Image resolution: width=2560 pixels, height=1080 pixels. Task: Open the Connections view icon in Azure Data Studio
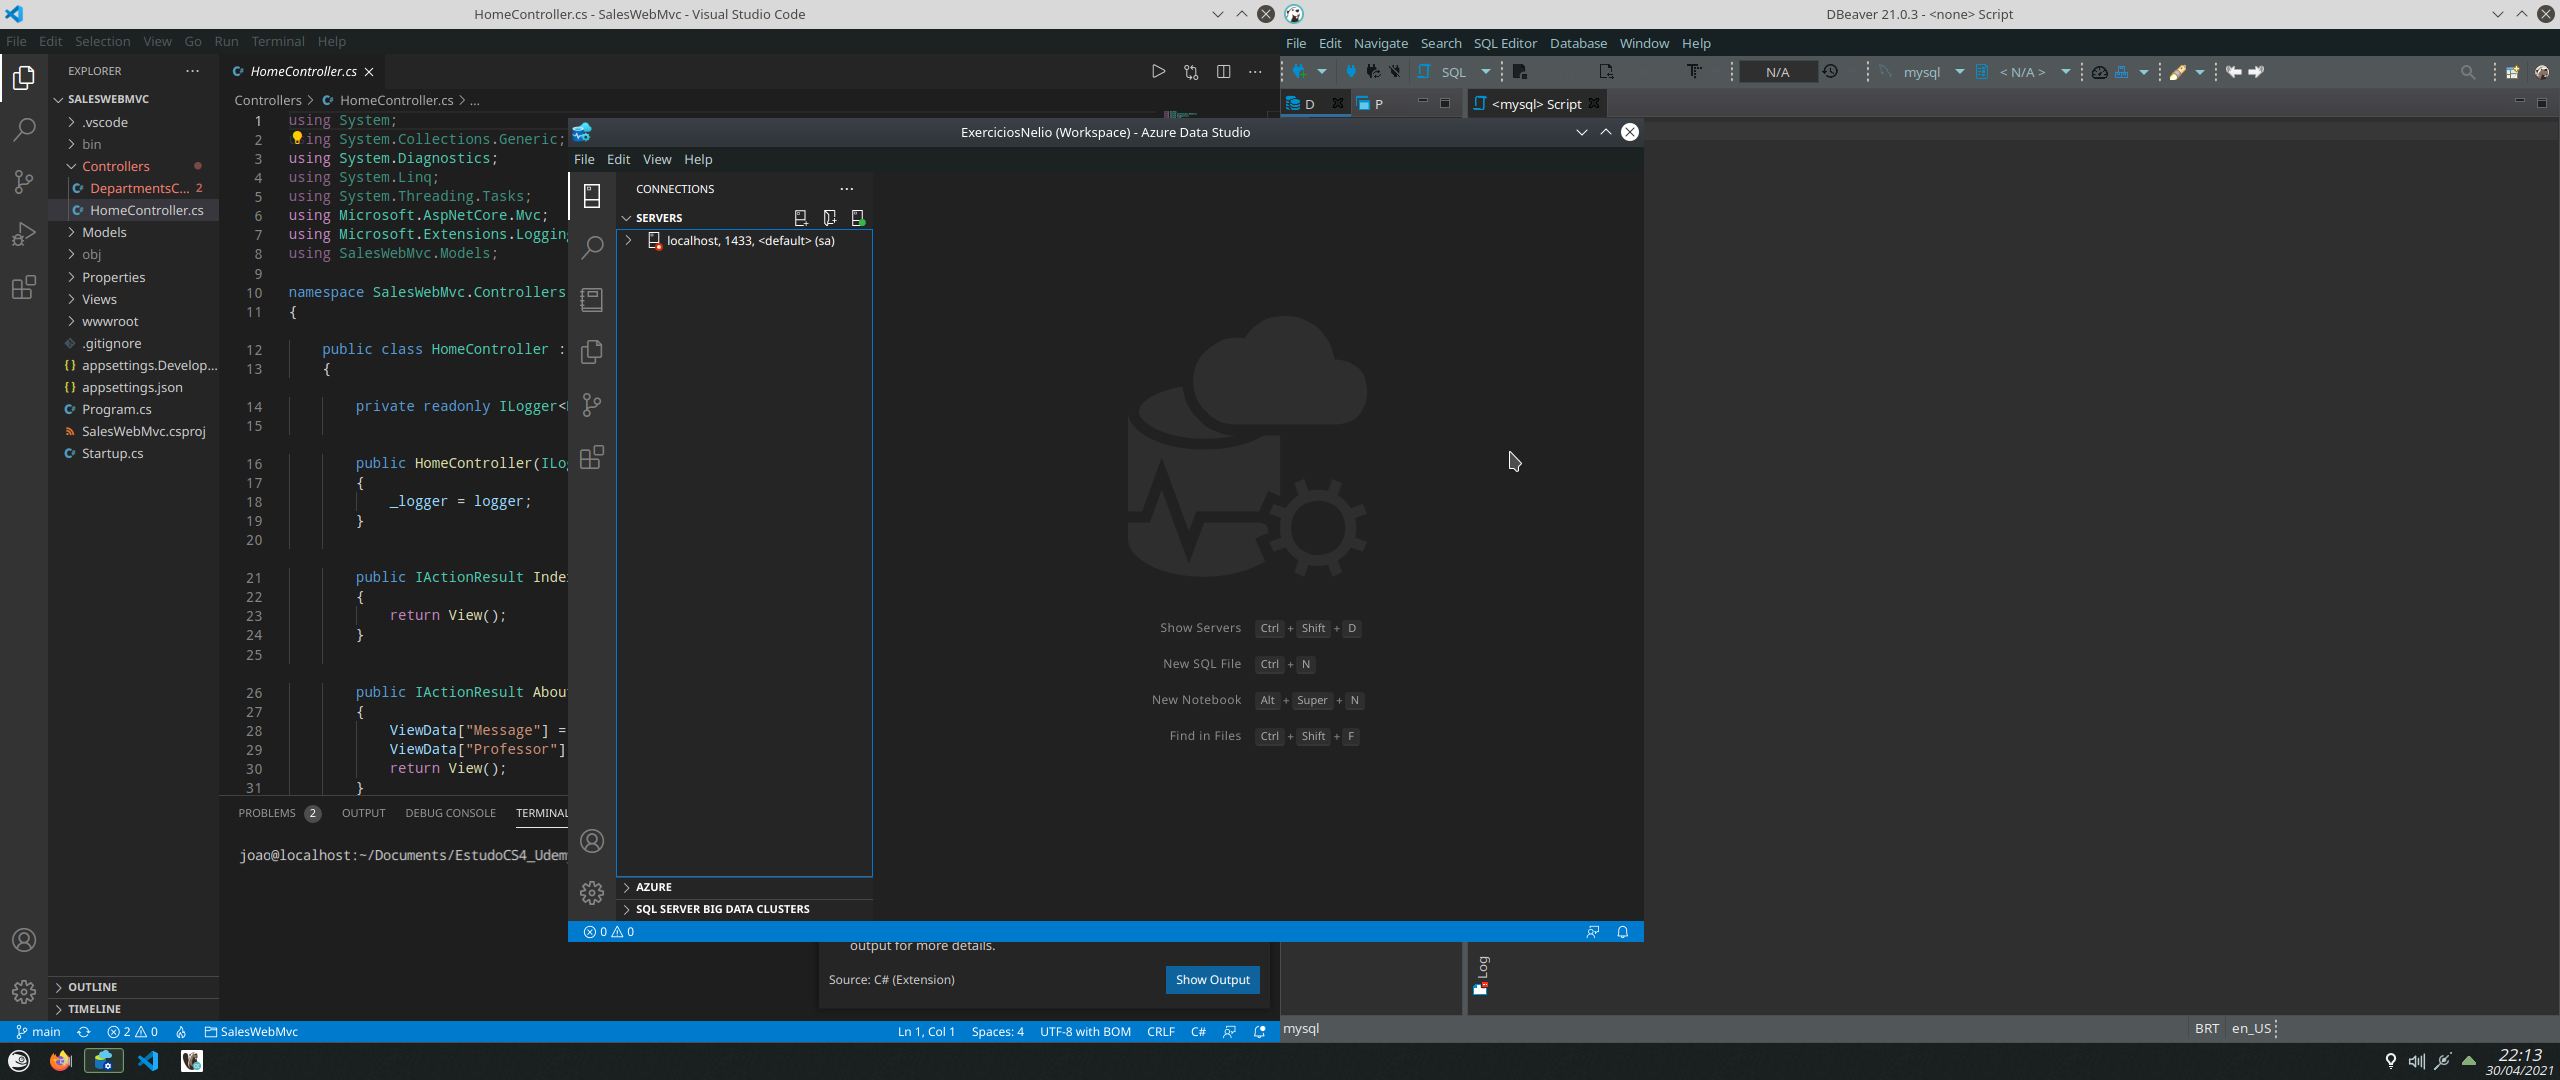[592, 195]
